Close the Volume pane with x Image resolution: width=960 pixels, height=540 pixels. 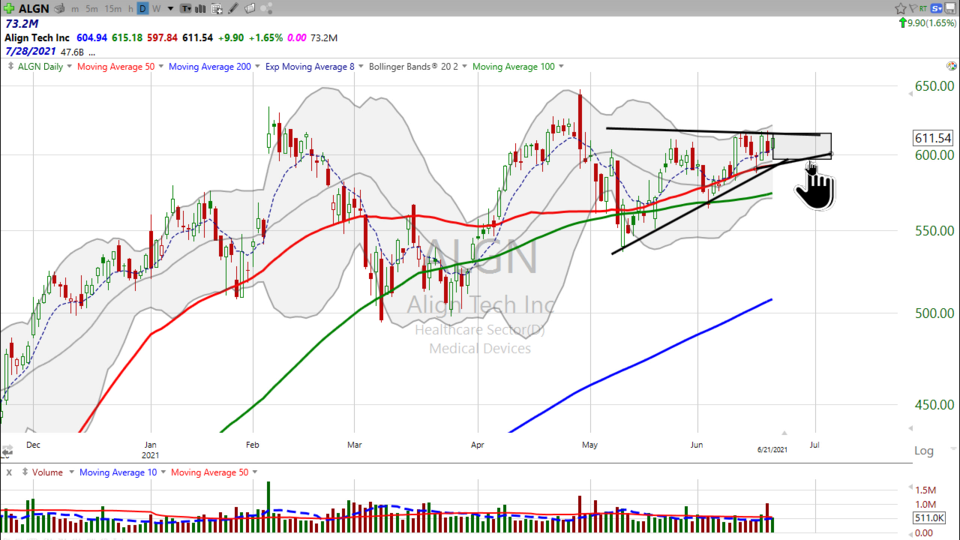9,472
